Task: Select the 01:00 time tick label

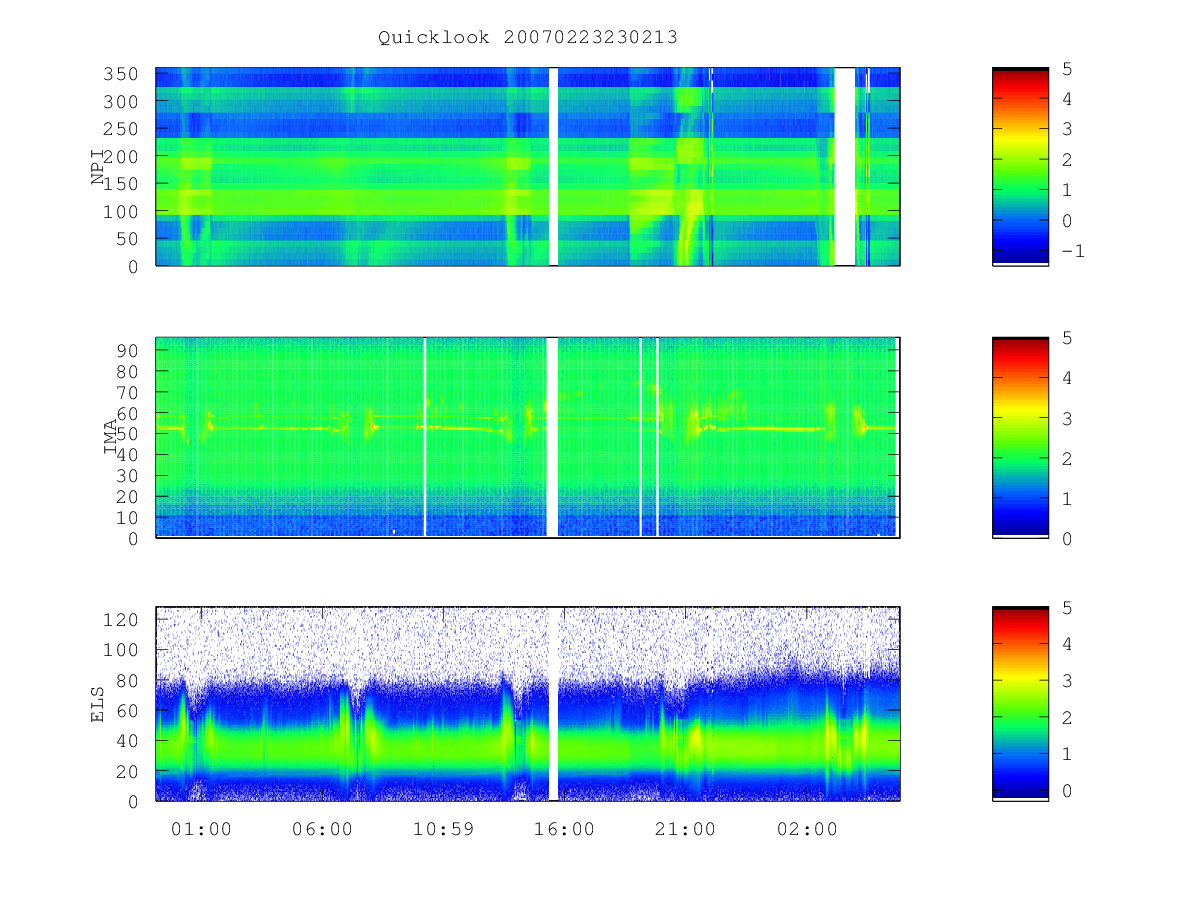Action: tap(202, 830)
